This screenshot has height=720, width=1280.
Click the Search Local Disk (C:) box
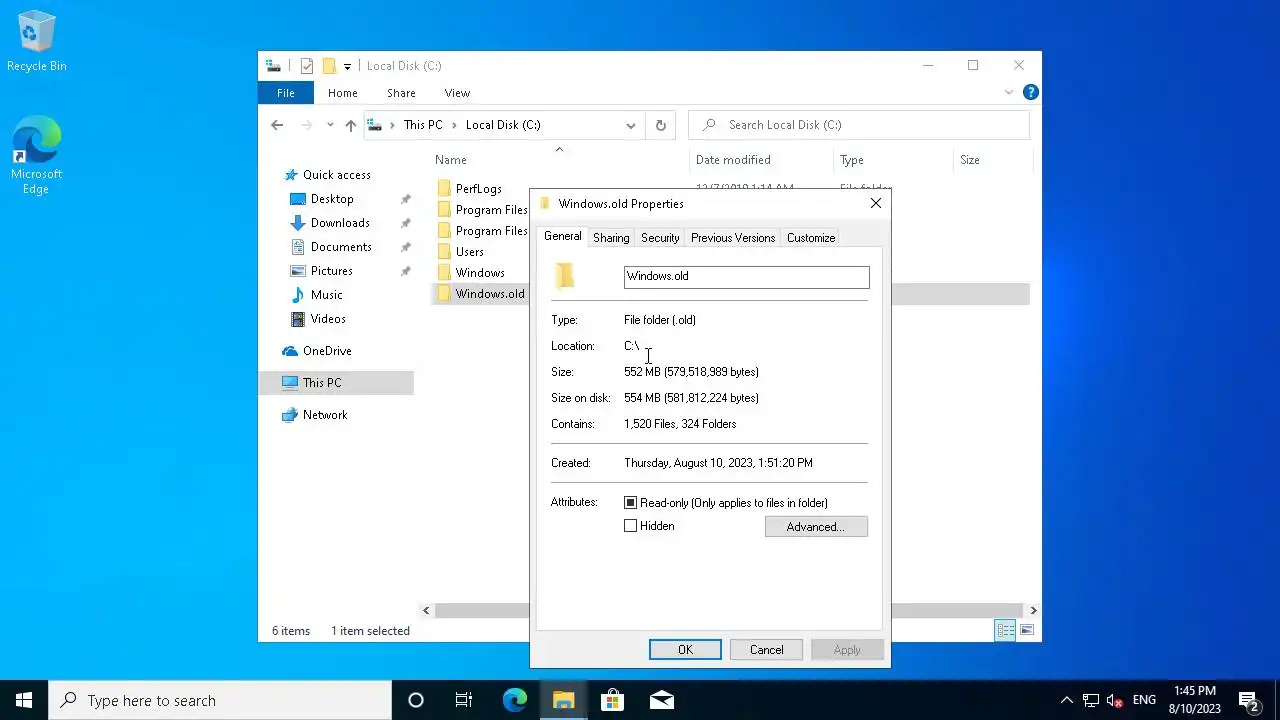coord(859,125)
